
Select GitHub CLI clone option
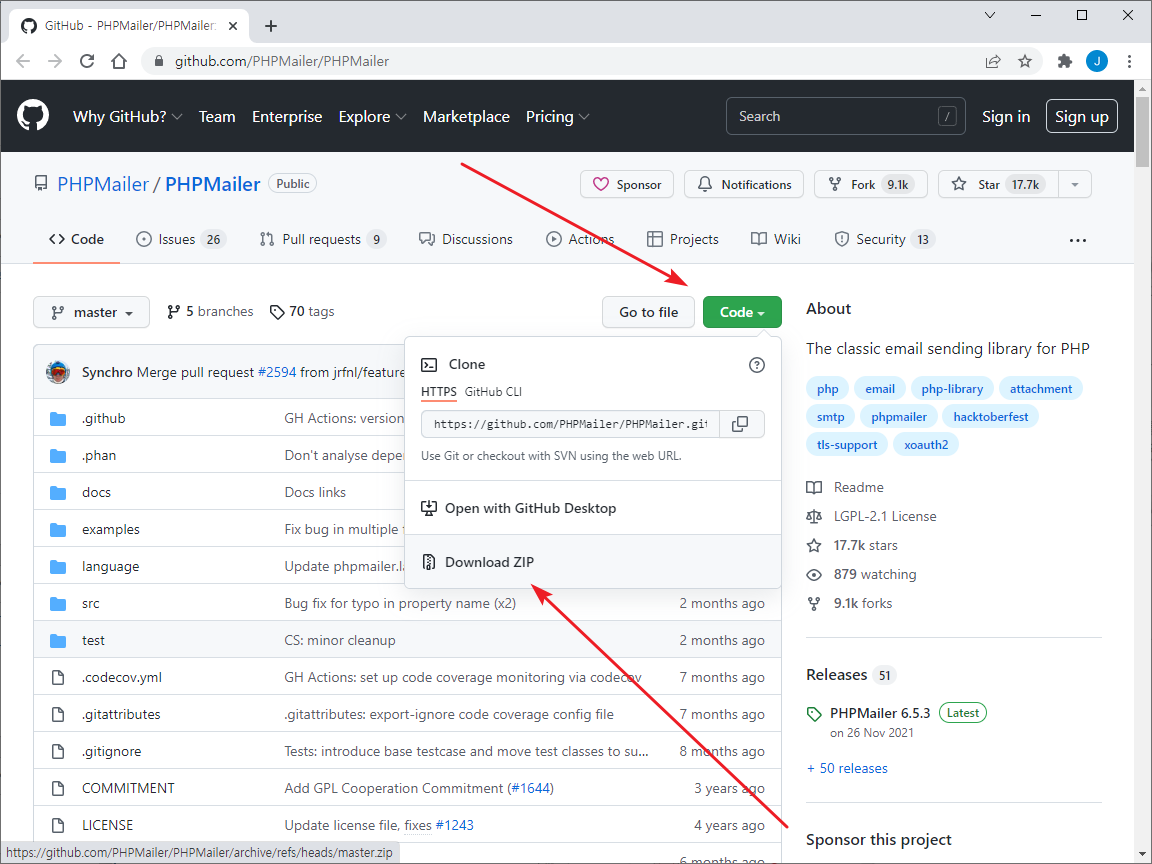click(494, 392)
